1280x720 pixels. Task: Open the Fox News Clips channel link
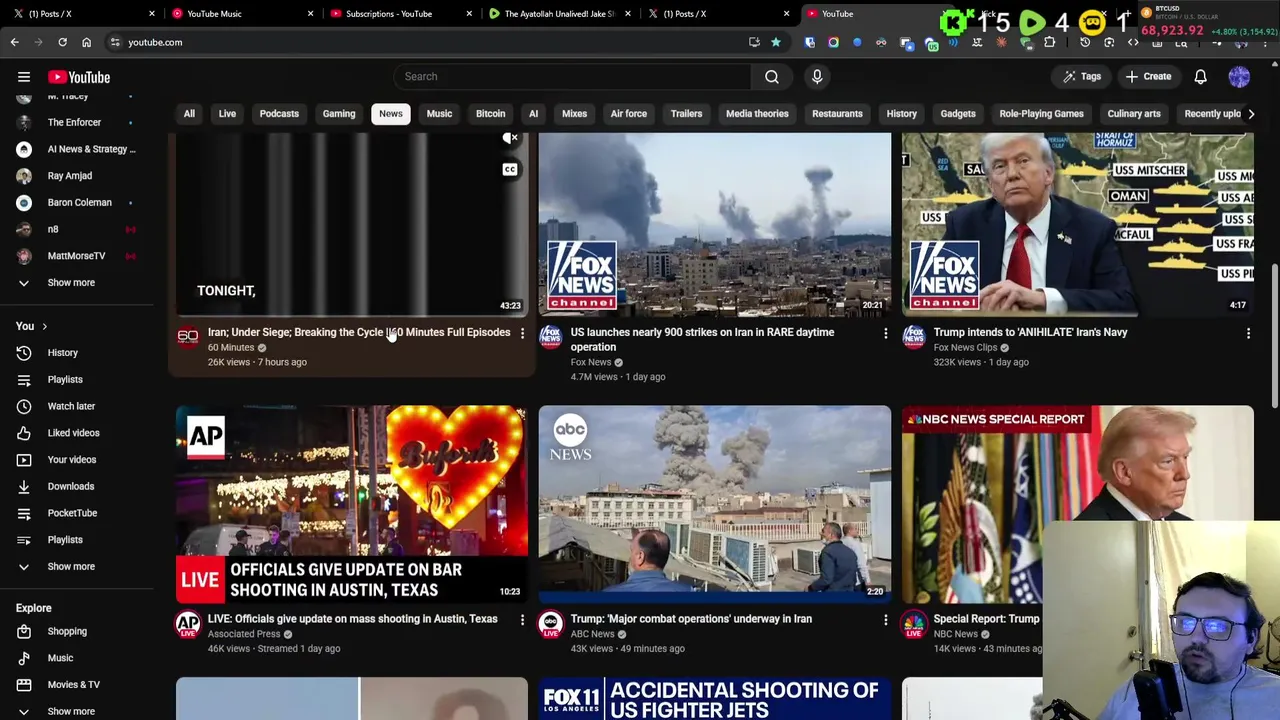(965, 347)
